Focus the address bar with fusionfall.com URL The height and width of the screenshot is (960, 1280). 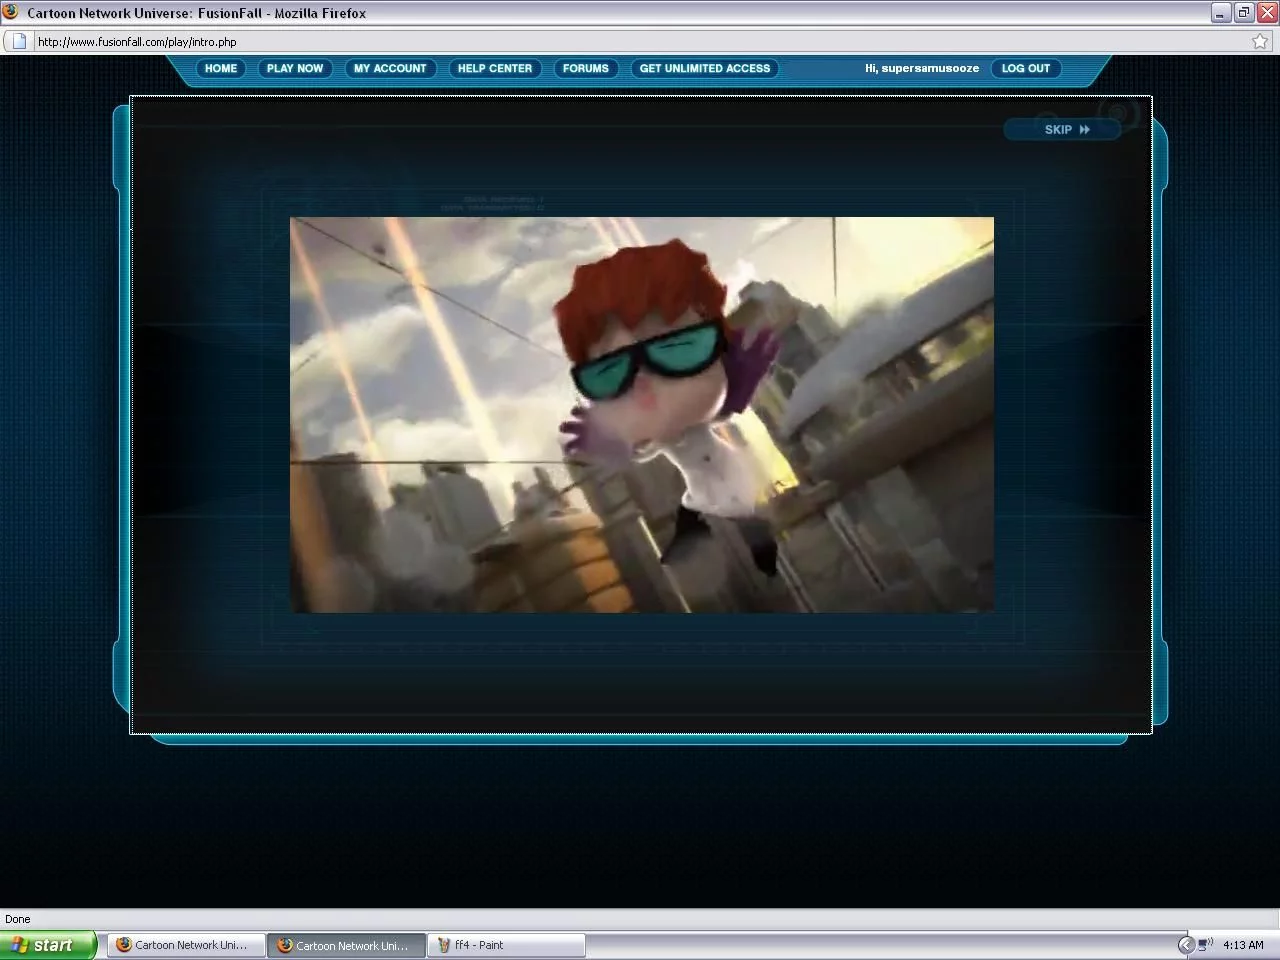point(640,41)
